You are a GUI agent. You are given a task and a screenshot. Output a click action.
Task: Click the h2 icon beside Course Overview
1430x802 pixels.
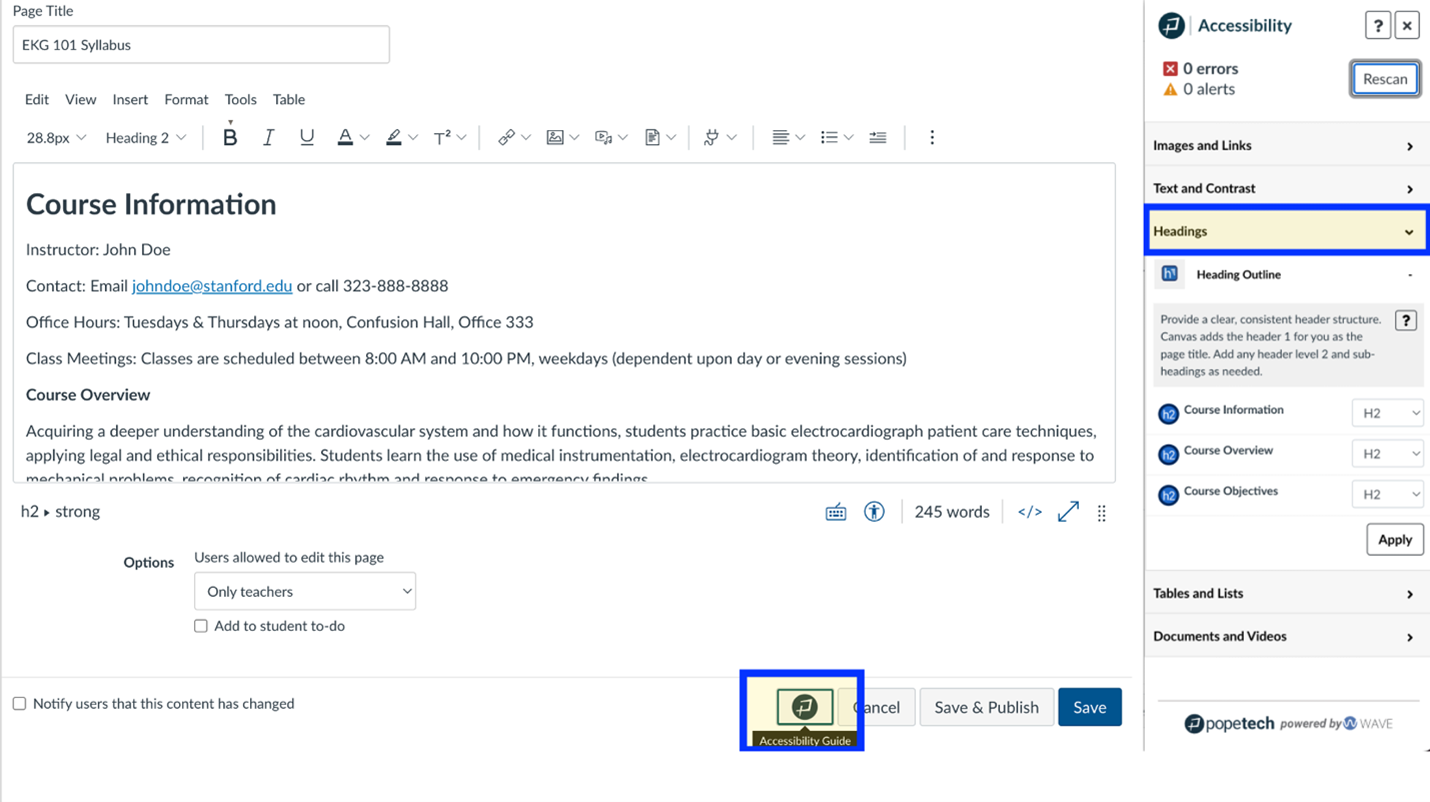pyautogui.click(x=1168, y=455)
